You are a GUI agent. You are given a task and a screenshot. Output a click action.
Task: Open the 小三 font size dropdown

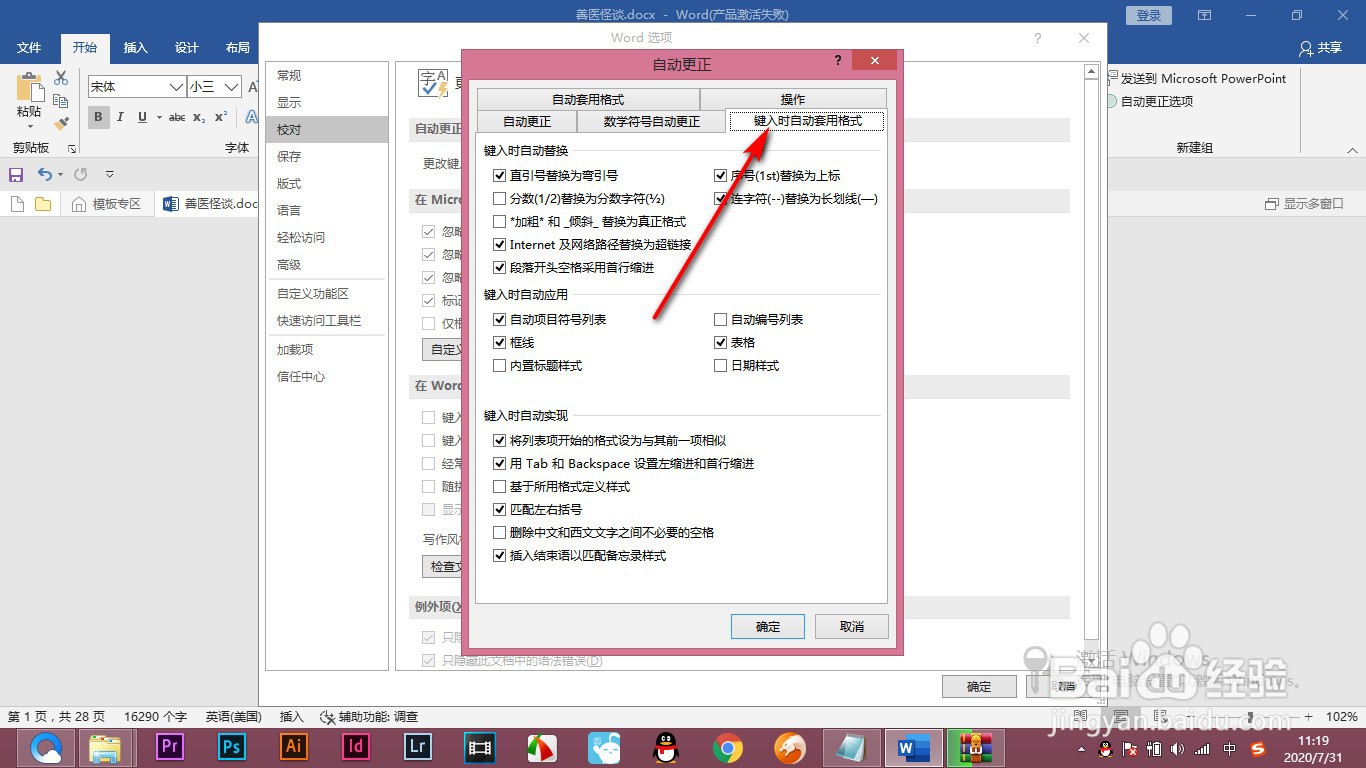pyautogui.click(x=232, y=87)
